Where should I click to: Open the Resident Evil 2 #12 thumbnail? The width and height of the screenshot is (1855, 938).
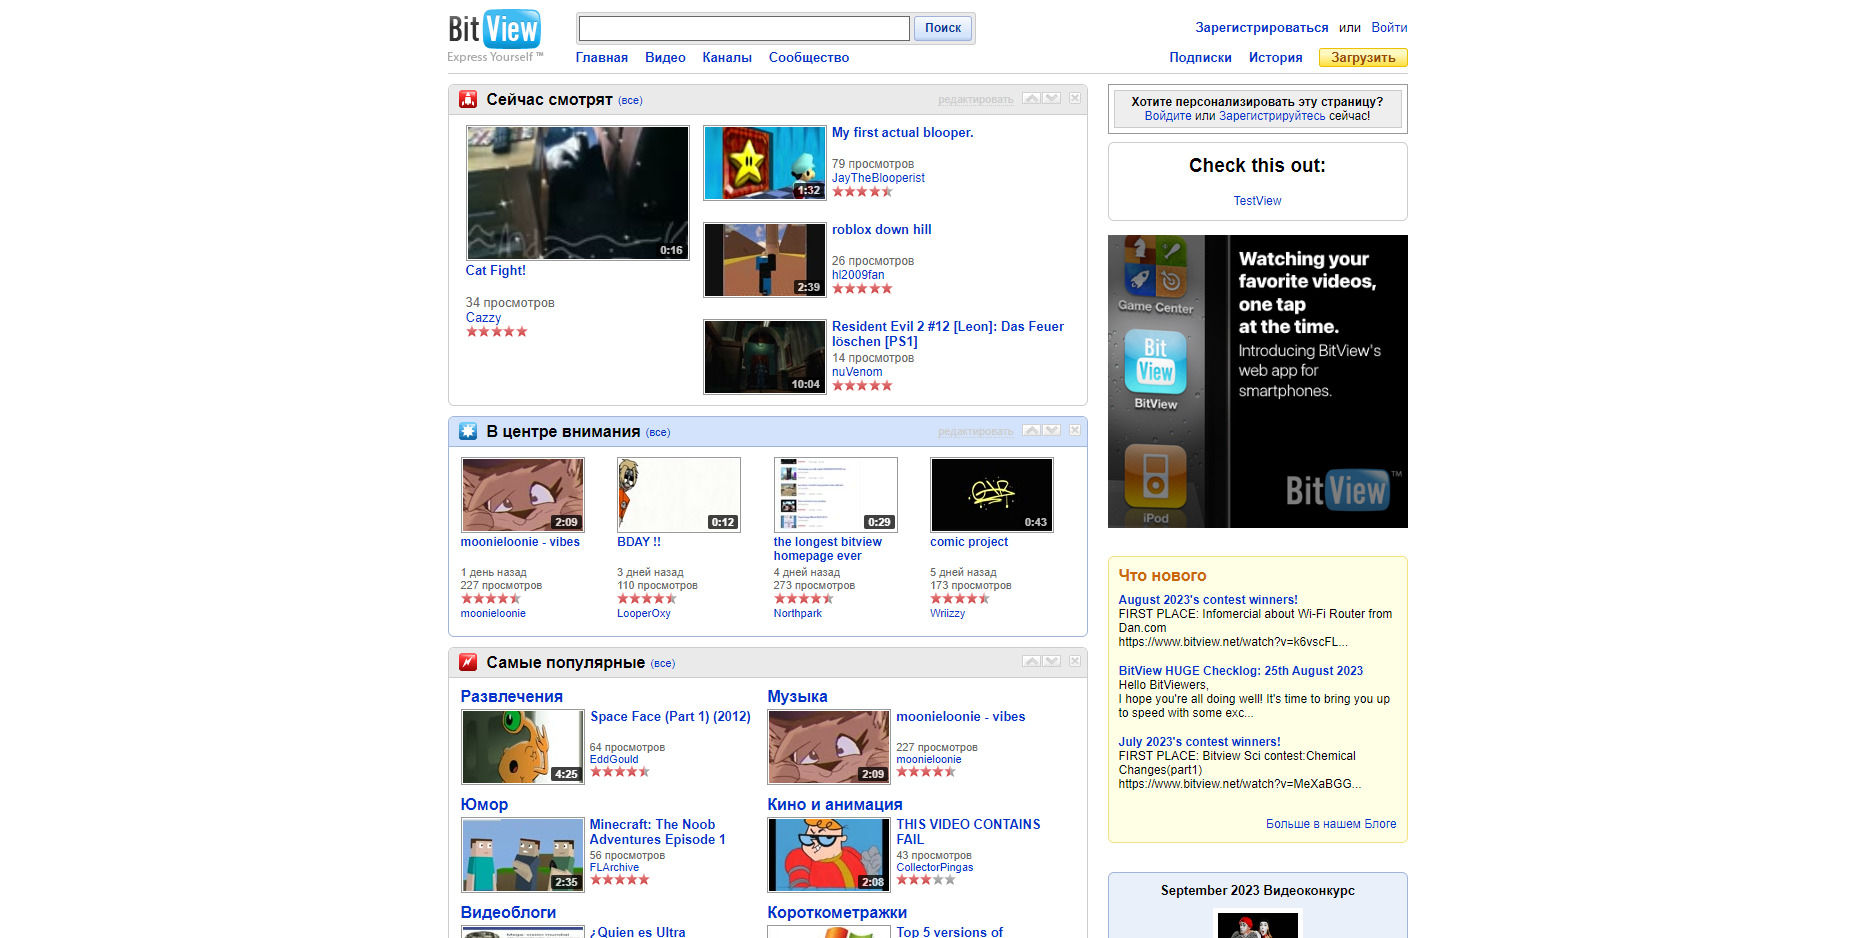click(765, 357)
